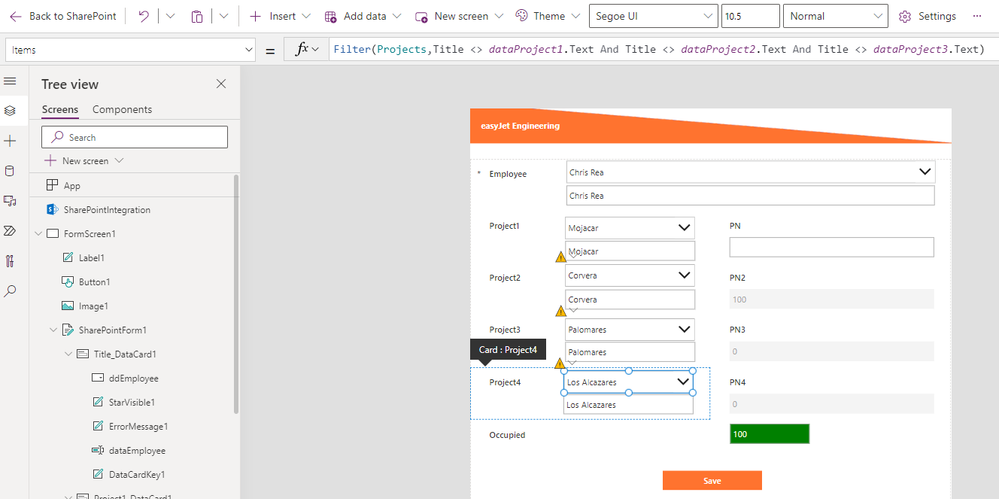Open the Employee Chris Rea dropdown
Viewport: 999px width, 499px height.
(x=751, y=172)
